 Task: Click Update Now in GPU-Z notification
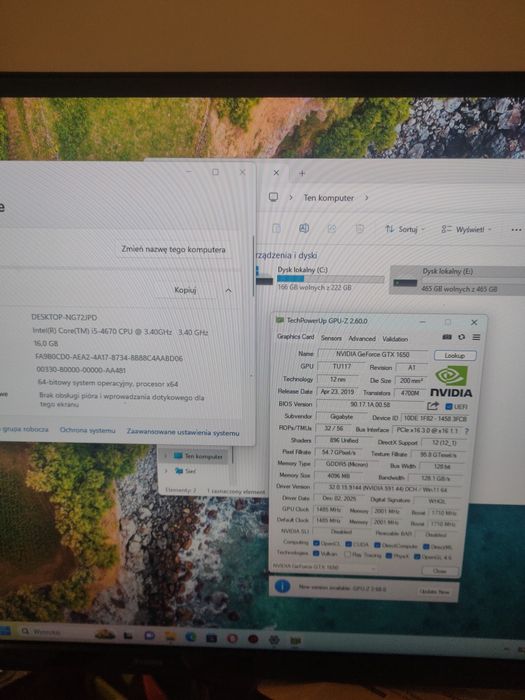pos(434,591)
